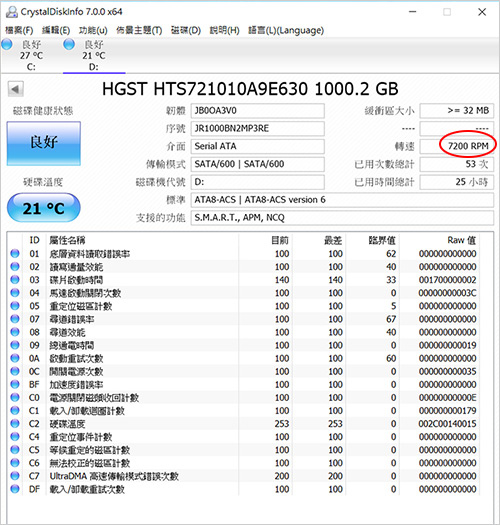The image size is (500, 525).
Task: Open the 說明(H) menu
Action: pyautogui.click(x=224, y=30)
